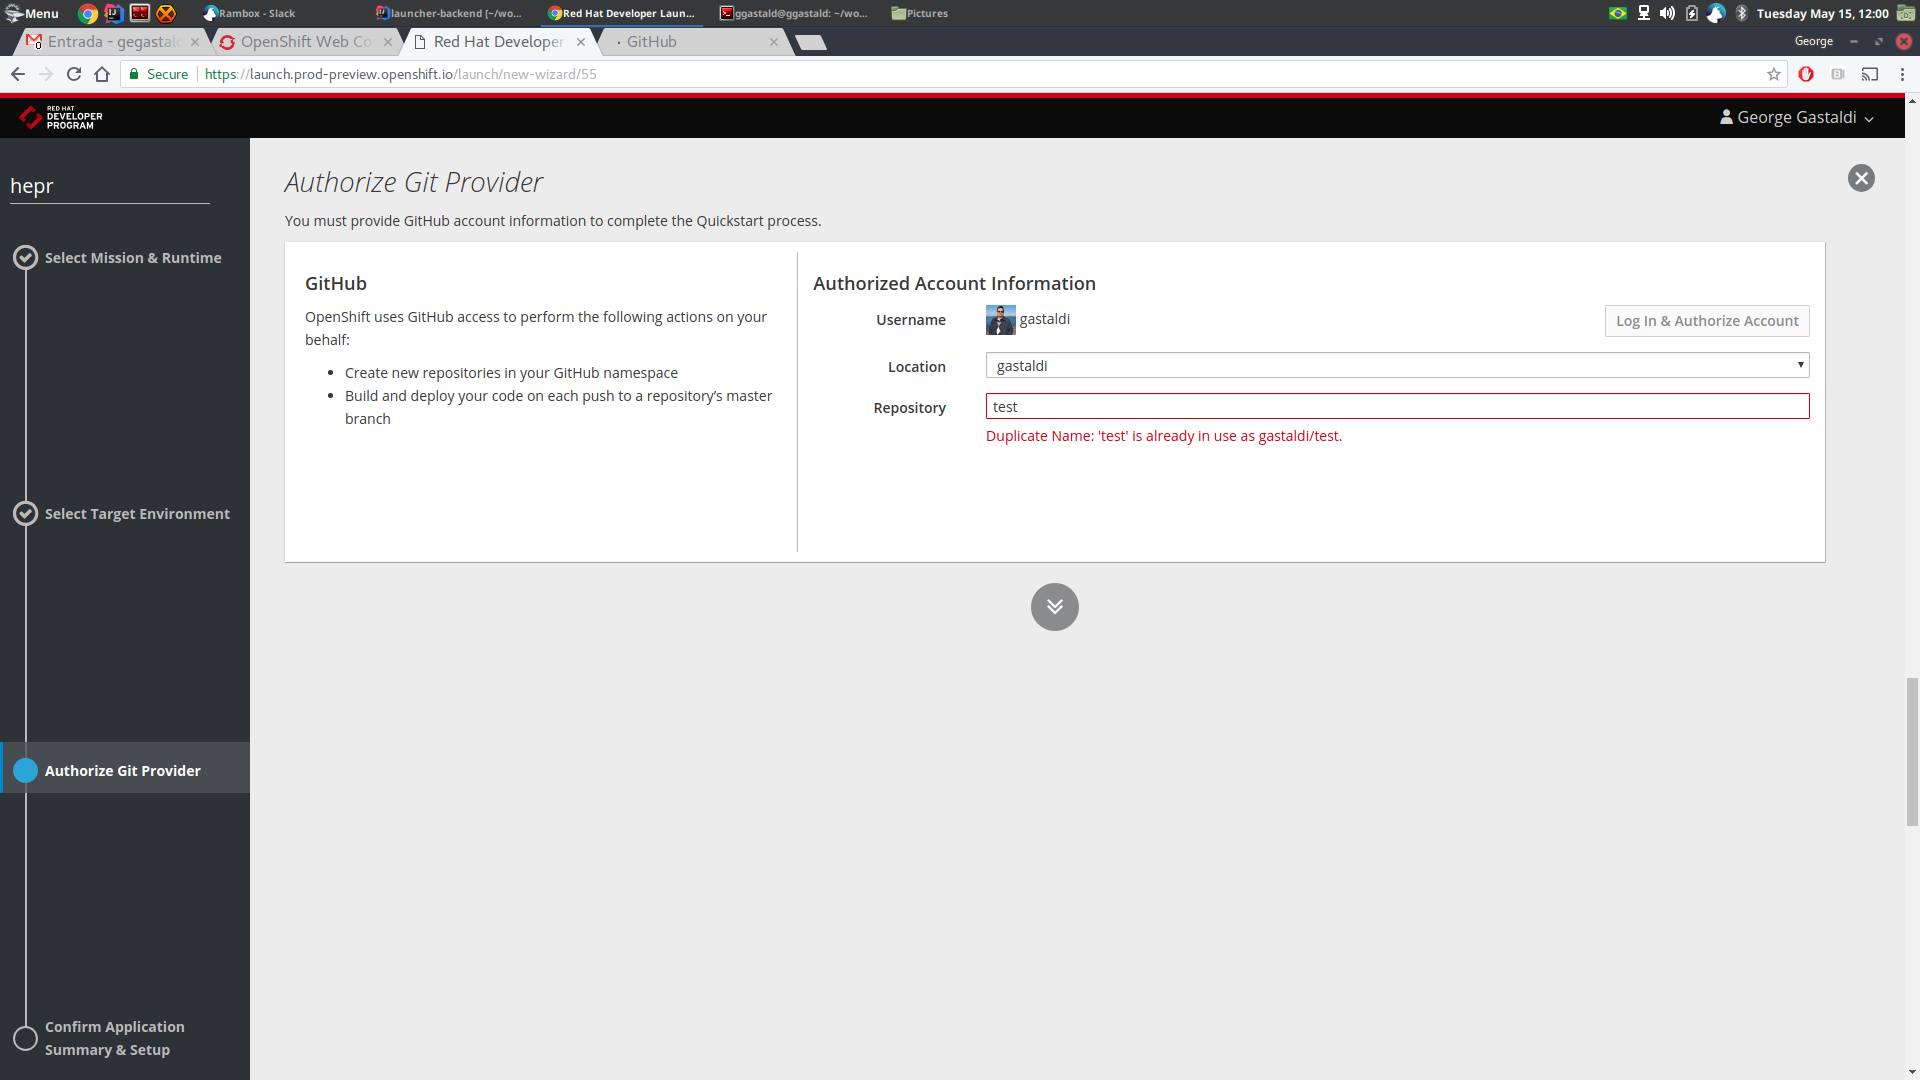Click the speaker volume icon in system tray
This screenshot has width=1920, height=1080.
point(1667,13)
